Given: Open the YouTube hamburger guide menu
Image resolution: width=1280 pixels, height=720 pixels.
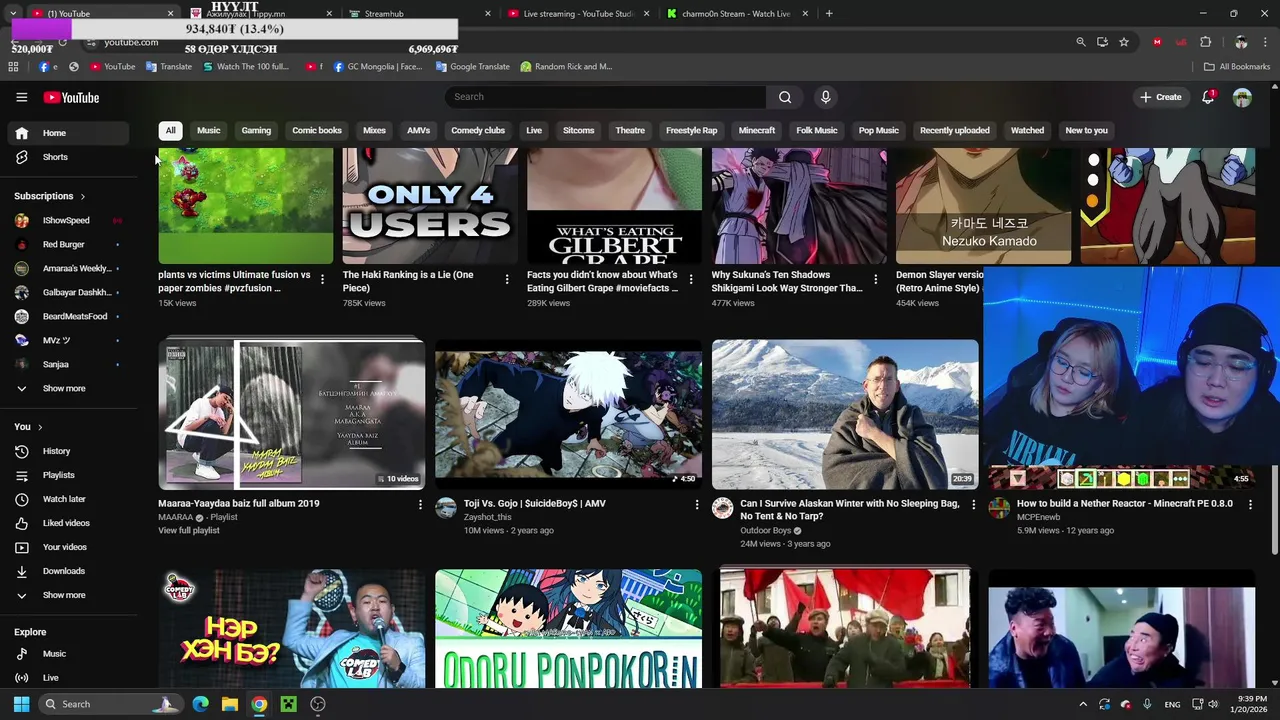Looking at the screenshot, I should [21, 97].
